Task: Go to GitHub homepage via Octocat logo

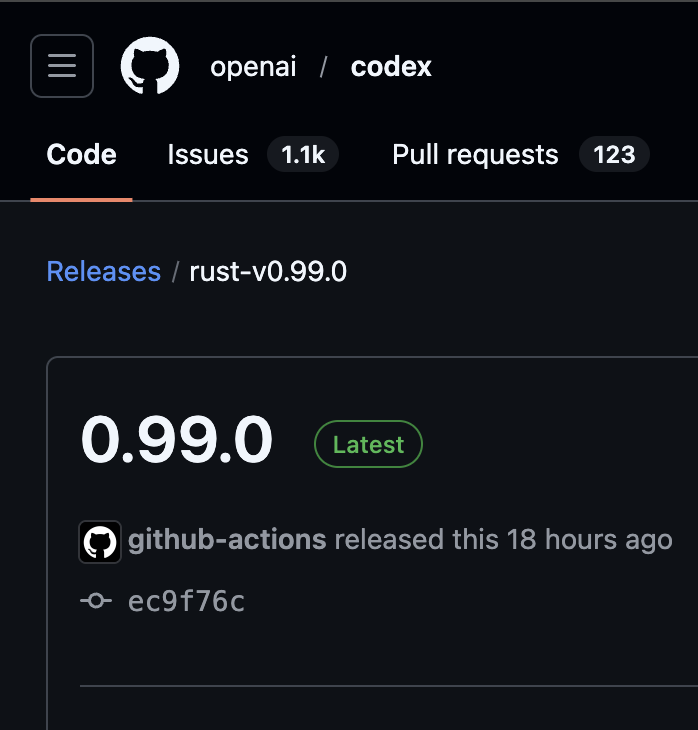Action: 149,66
